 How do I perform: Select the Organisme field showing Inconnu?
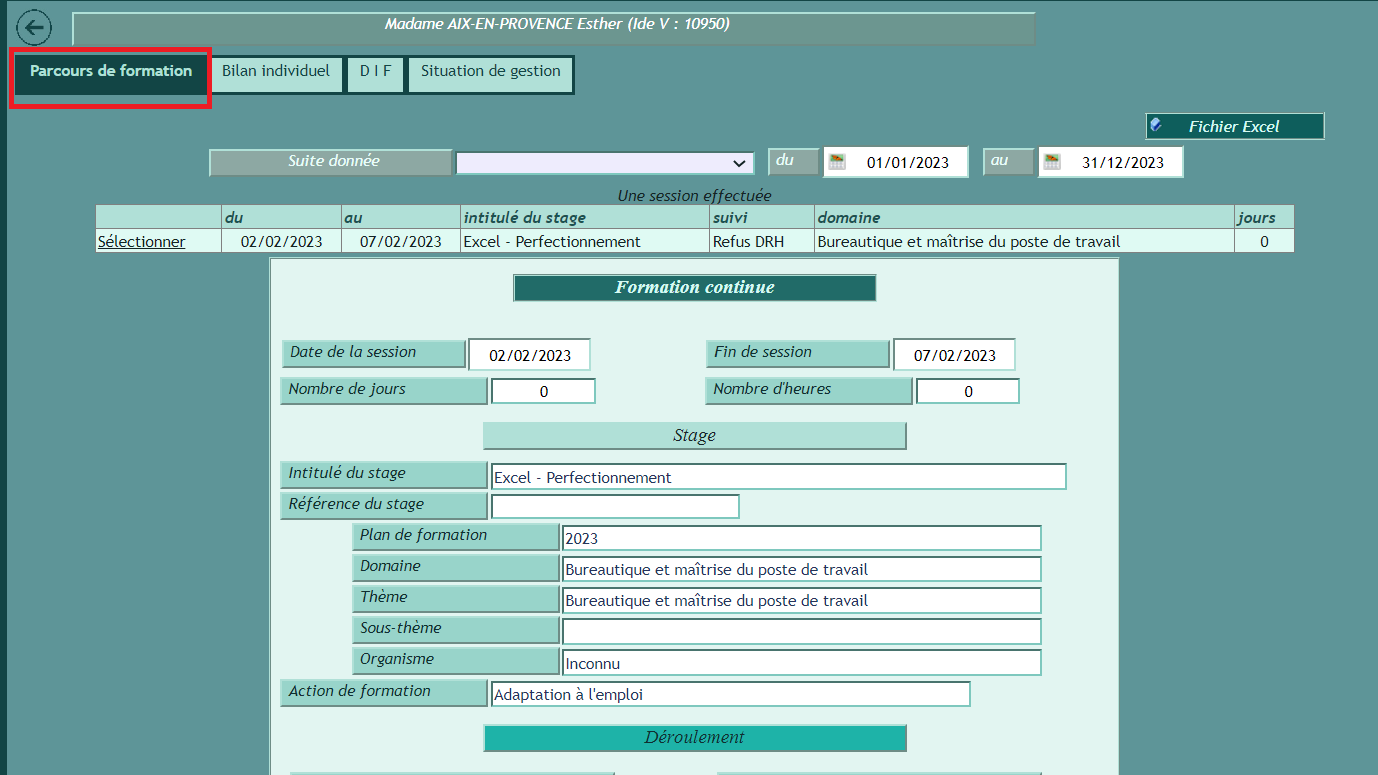tap(801, 663)
